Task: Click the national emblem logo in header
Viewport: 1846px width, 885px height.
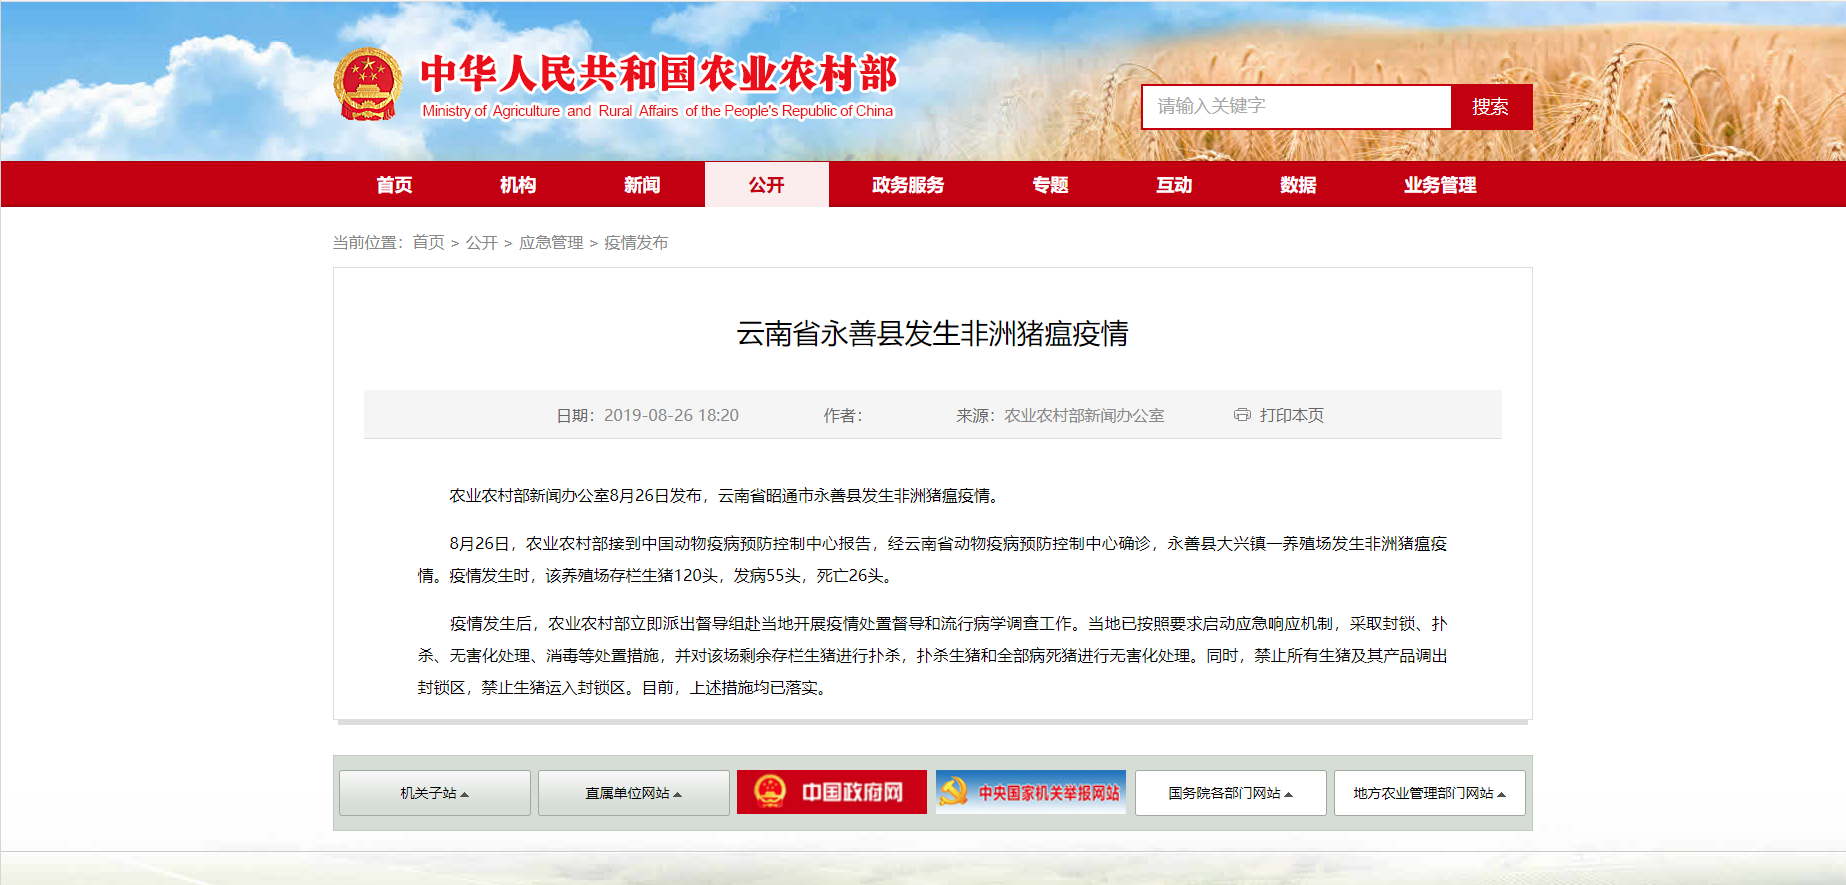Action: pyautogui.click(x=367, y=85)
